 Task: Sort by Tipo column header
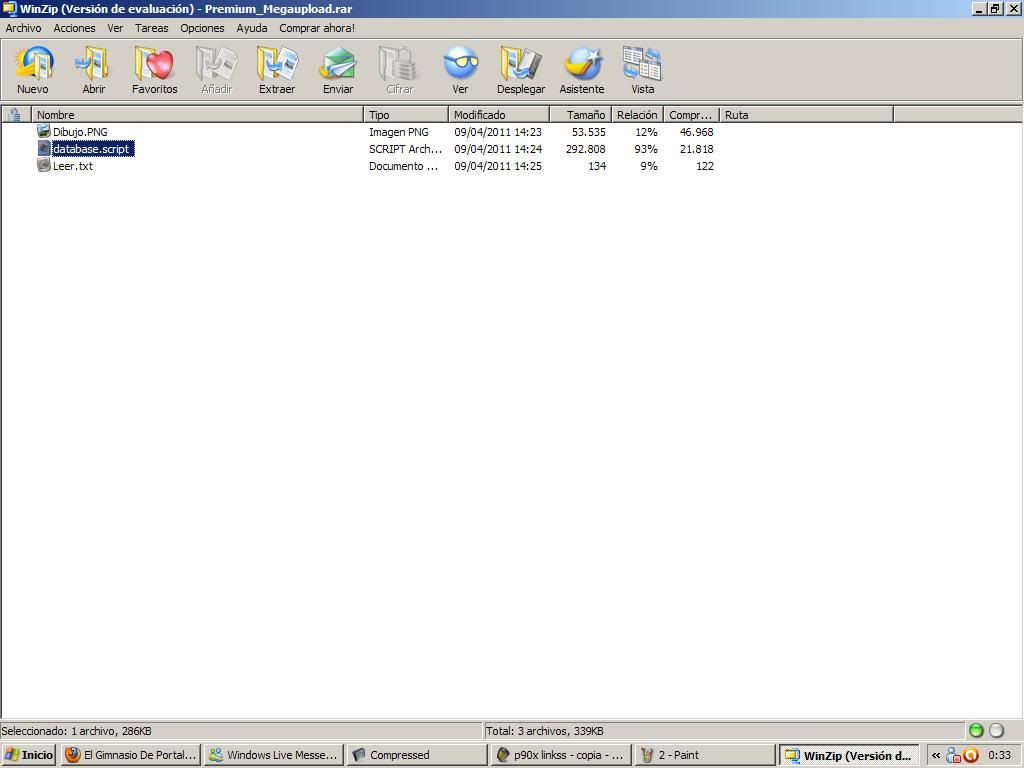point(406,115)
